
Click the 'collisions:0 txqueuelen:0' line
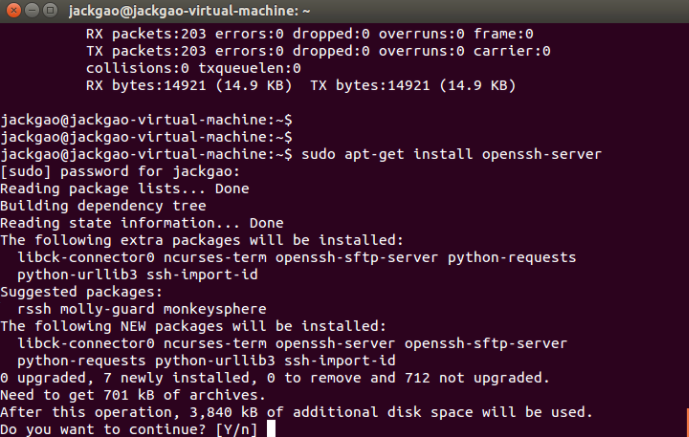(195, 68)
